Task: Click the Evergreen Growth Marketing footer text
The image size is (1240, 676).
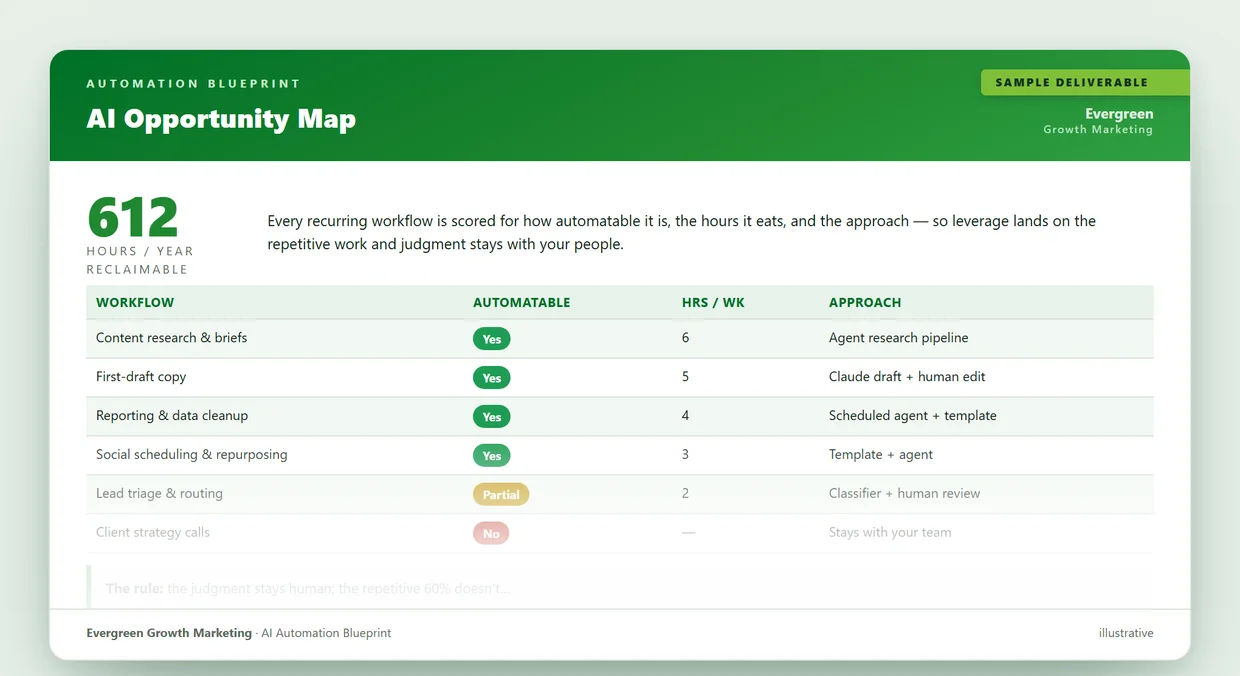Action: point(169,633)
